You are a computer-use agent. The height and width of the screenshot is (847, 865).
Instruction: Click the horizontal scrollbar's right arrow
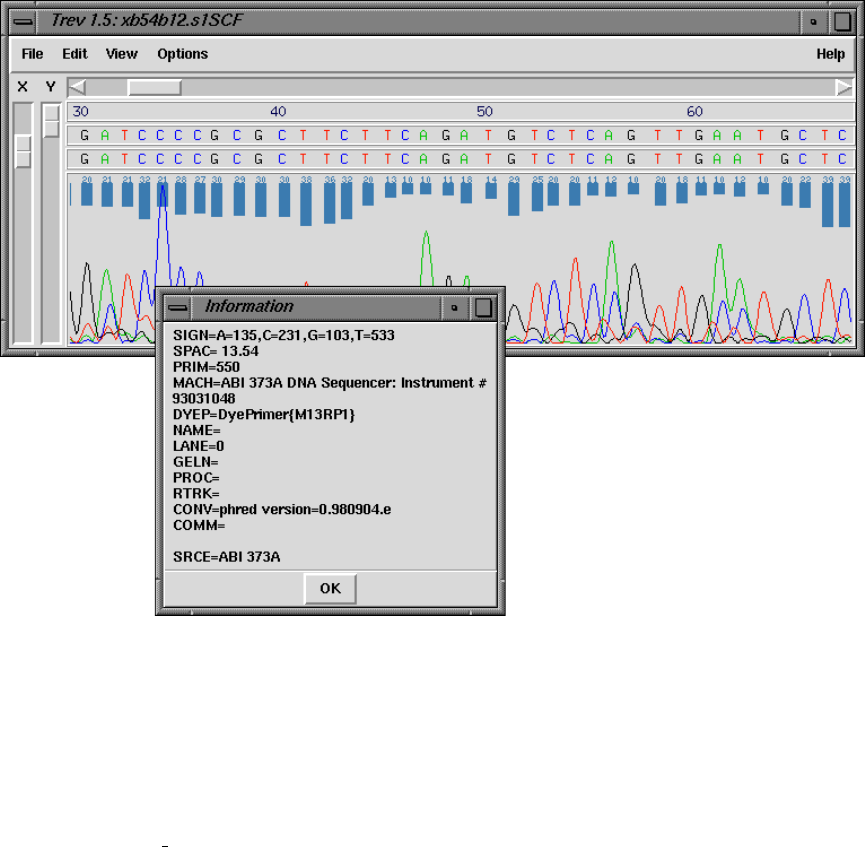pos(844,87)
